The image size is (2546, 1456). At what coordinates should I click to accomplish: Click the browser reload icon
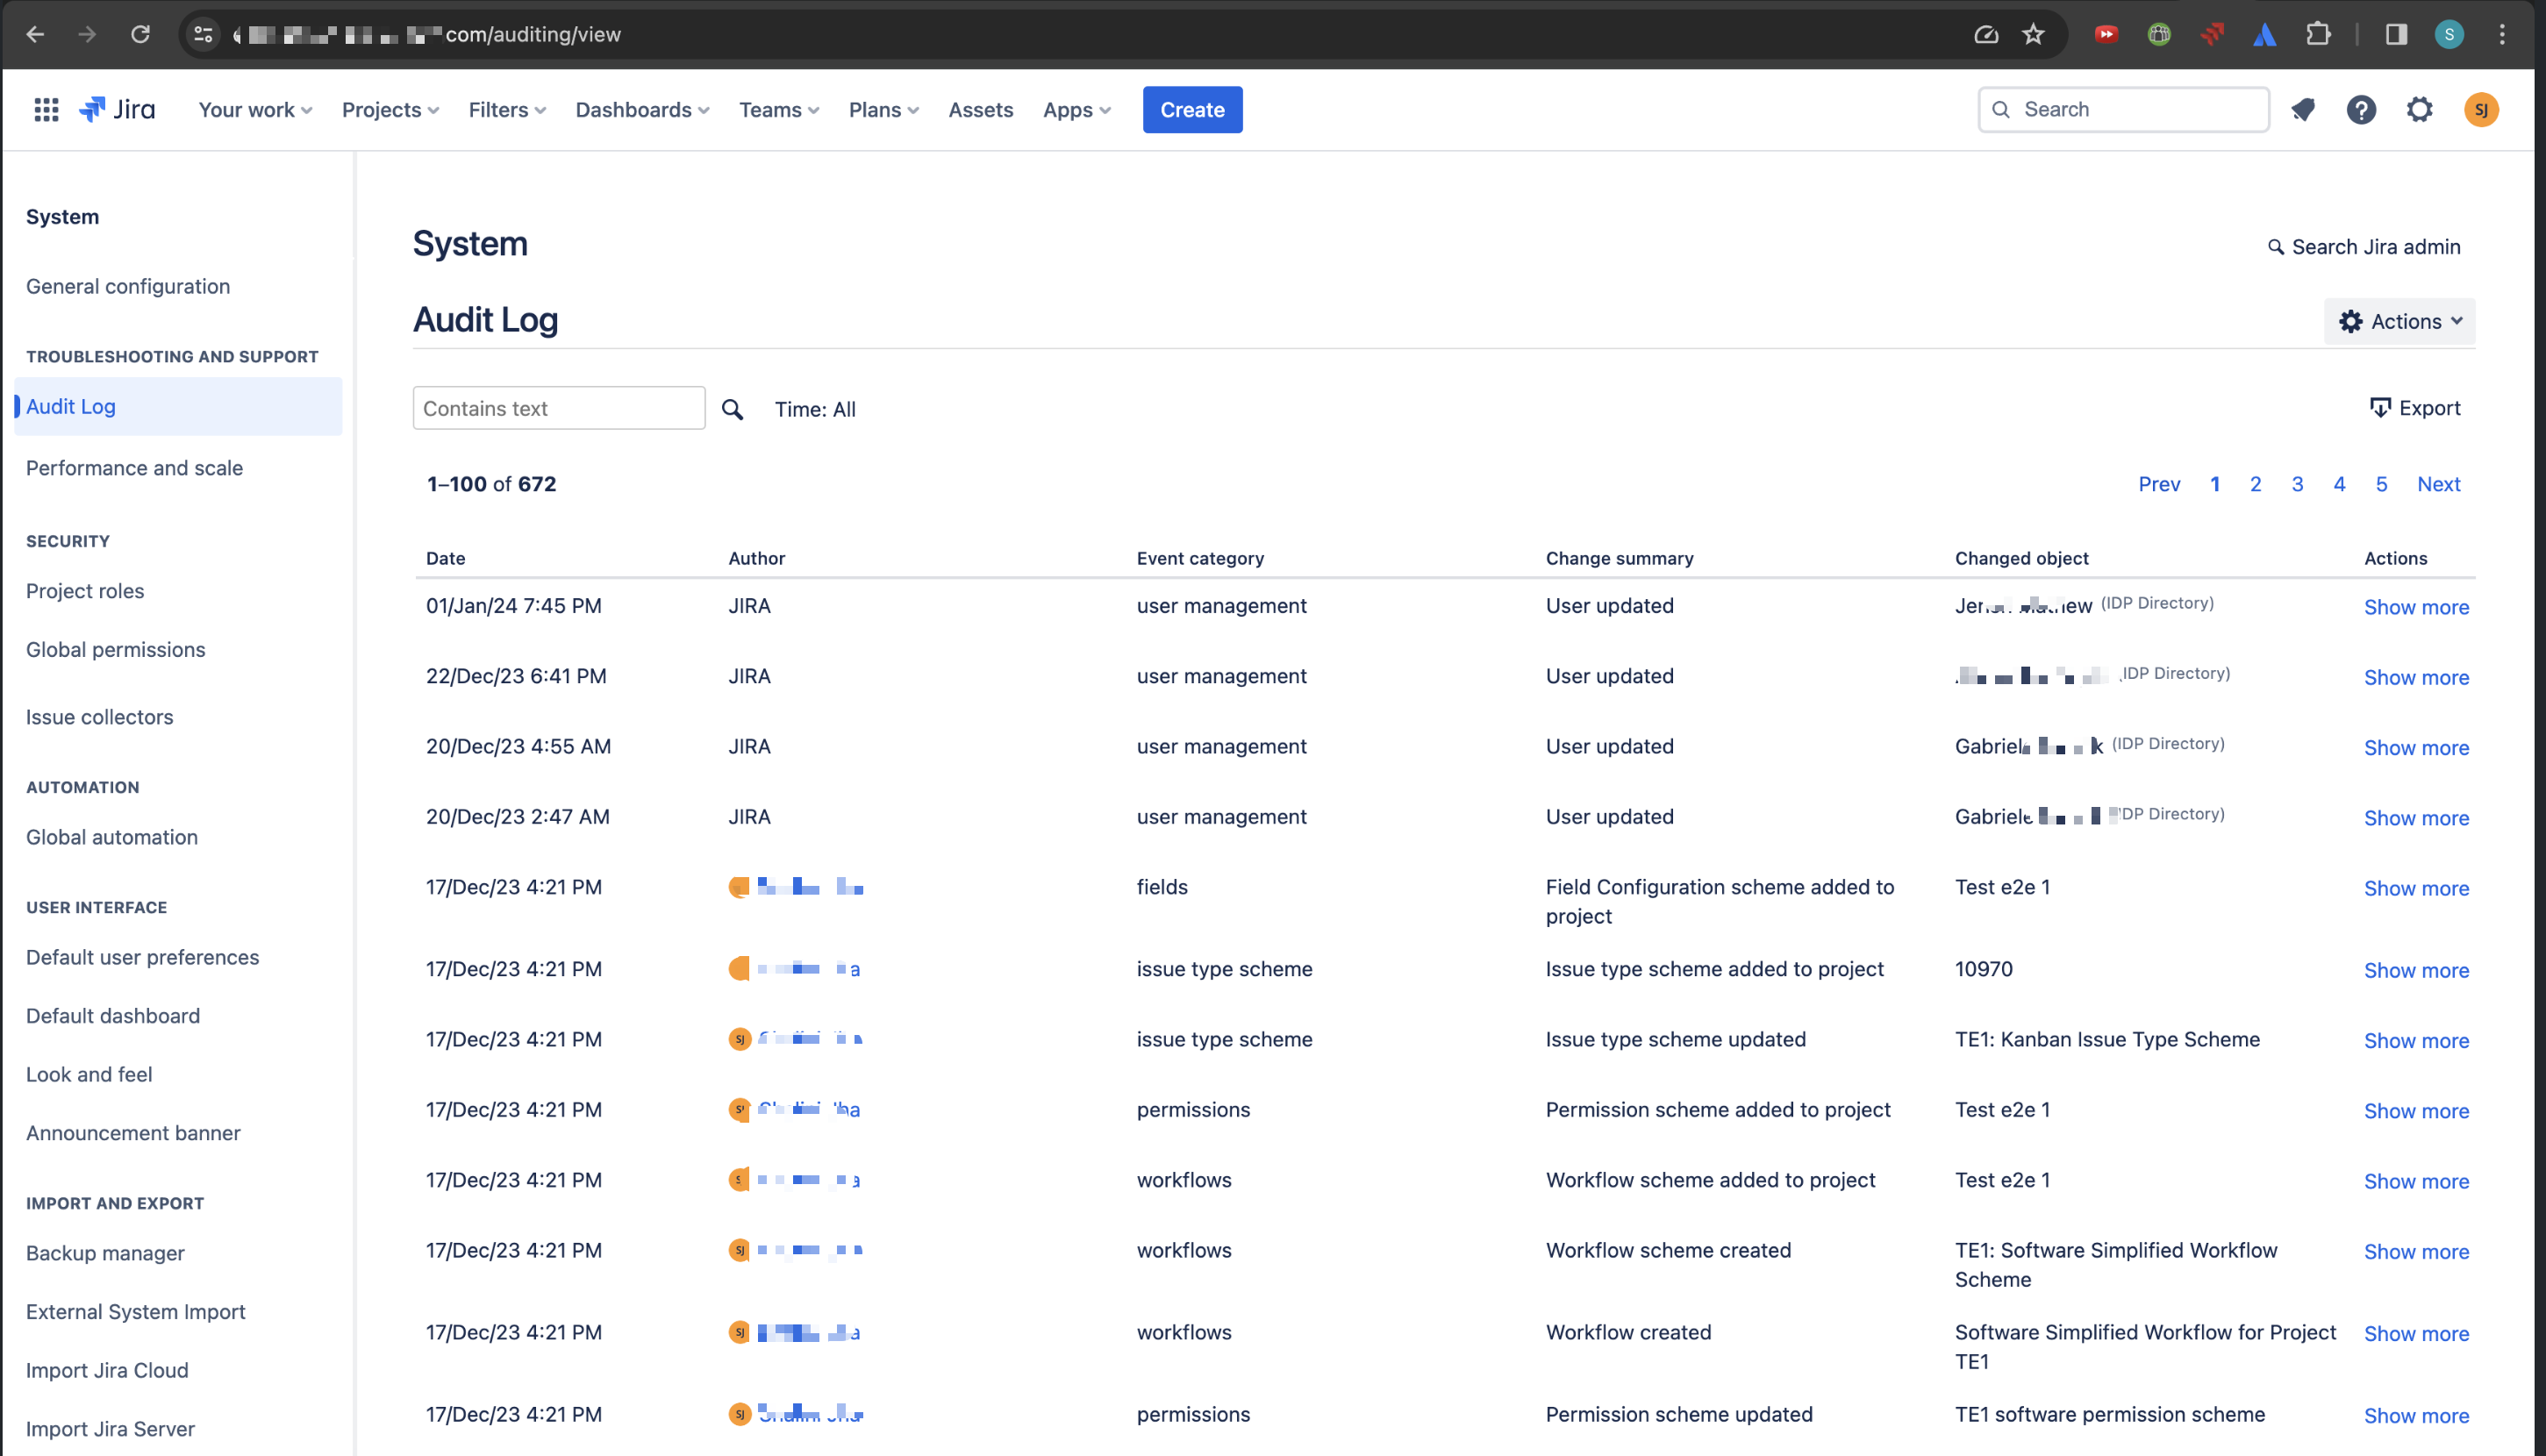click(140, 35)
